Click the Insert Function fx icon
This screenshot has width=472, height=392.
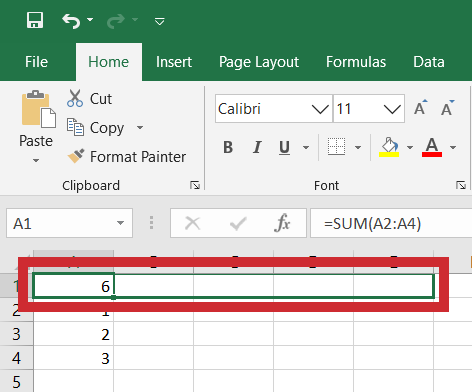click(282, 223)
